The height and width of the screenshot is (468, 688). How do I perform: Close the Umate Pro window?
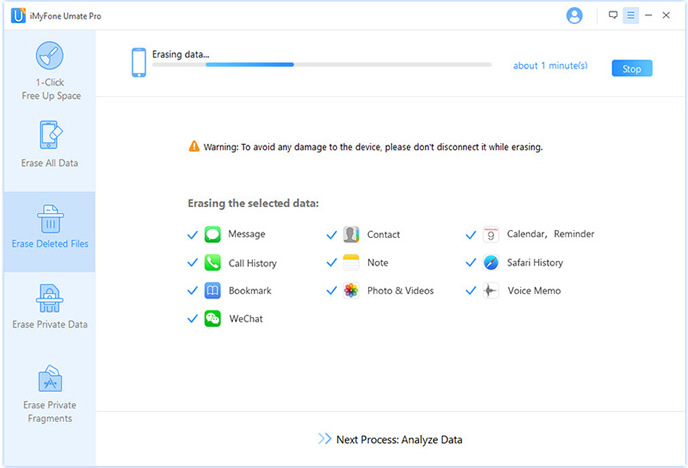click(666, 15)
